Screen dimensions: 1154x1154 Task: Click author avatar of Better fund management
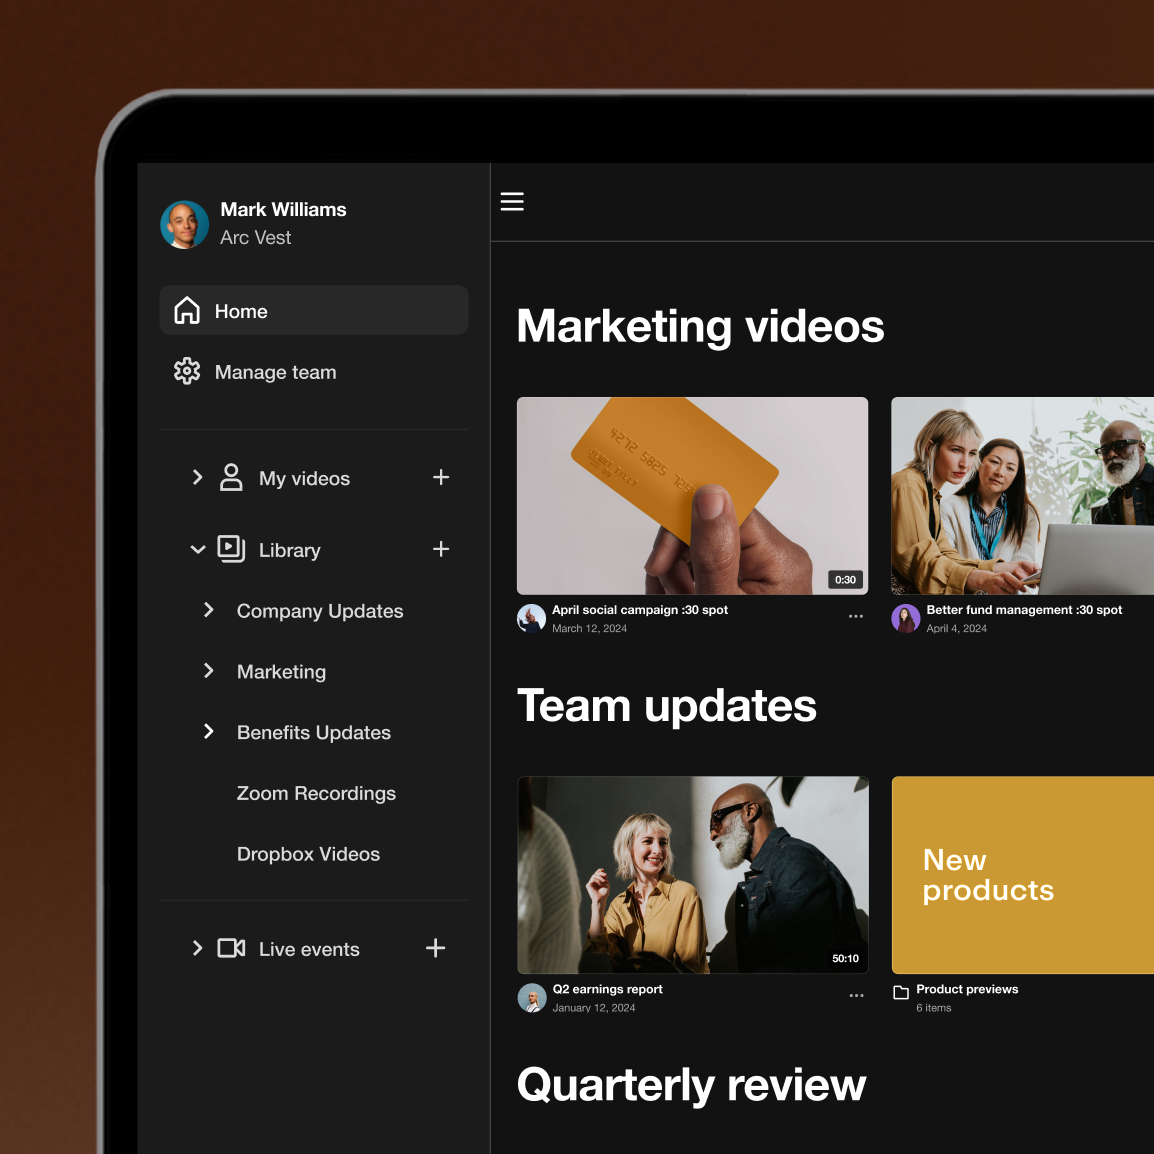(906, 618)
